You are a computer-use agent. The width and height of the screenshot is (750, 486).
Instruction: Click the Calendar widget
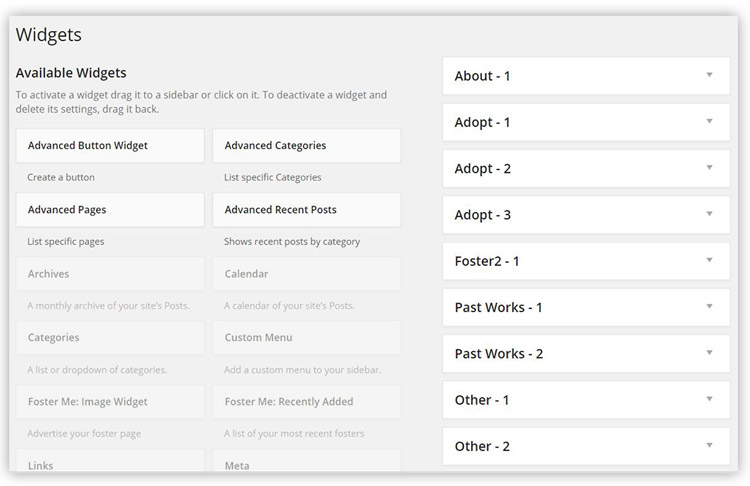307,274
